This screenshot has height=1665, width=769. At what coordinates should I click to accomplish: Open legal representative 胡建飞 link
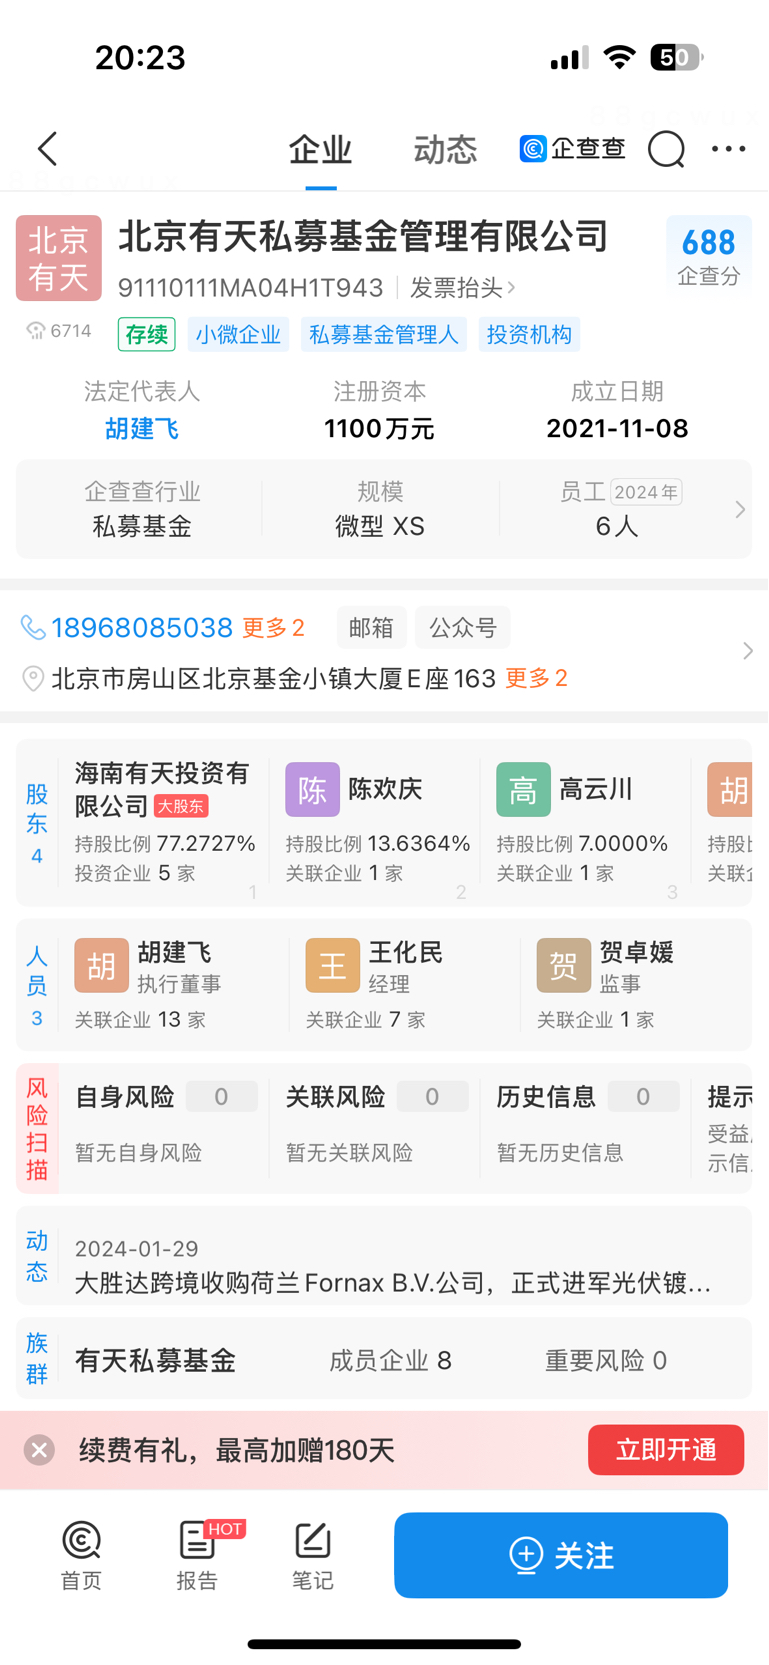click(x=142, y=429)
